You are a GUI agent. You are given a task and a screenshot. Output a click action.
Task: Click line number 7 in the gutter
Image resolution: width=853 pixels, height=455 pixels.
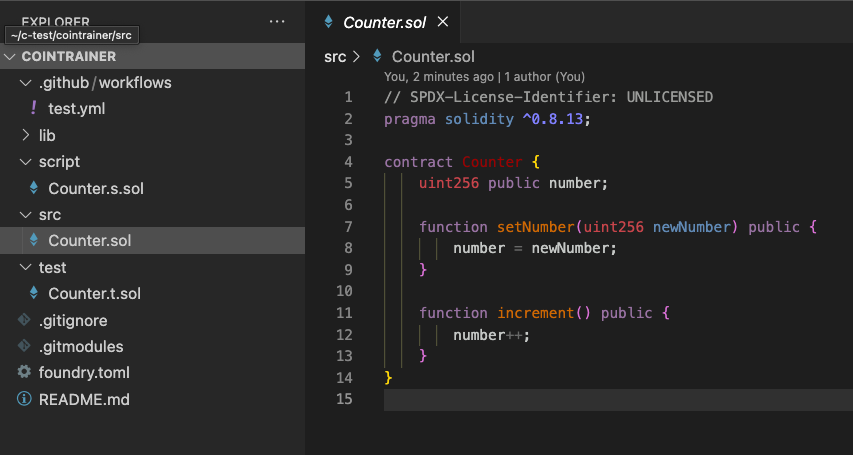(348, 227)
